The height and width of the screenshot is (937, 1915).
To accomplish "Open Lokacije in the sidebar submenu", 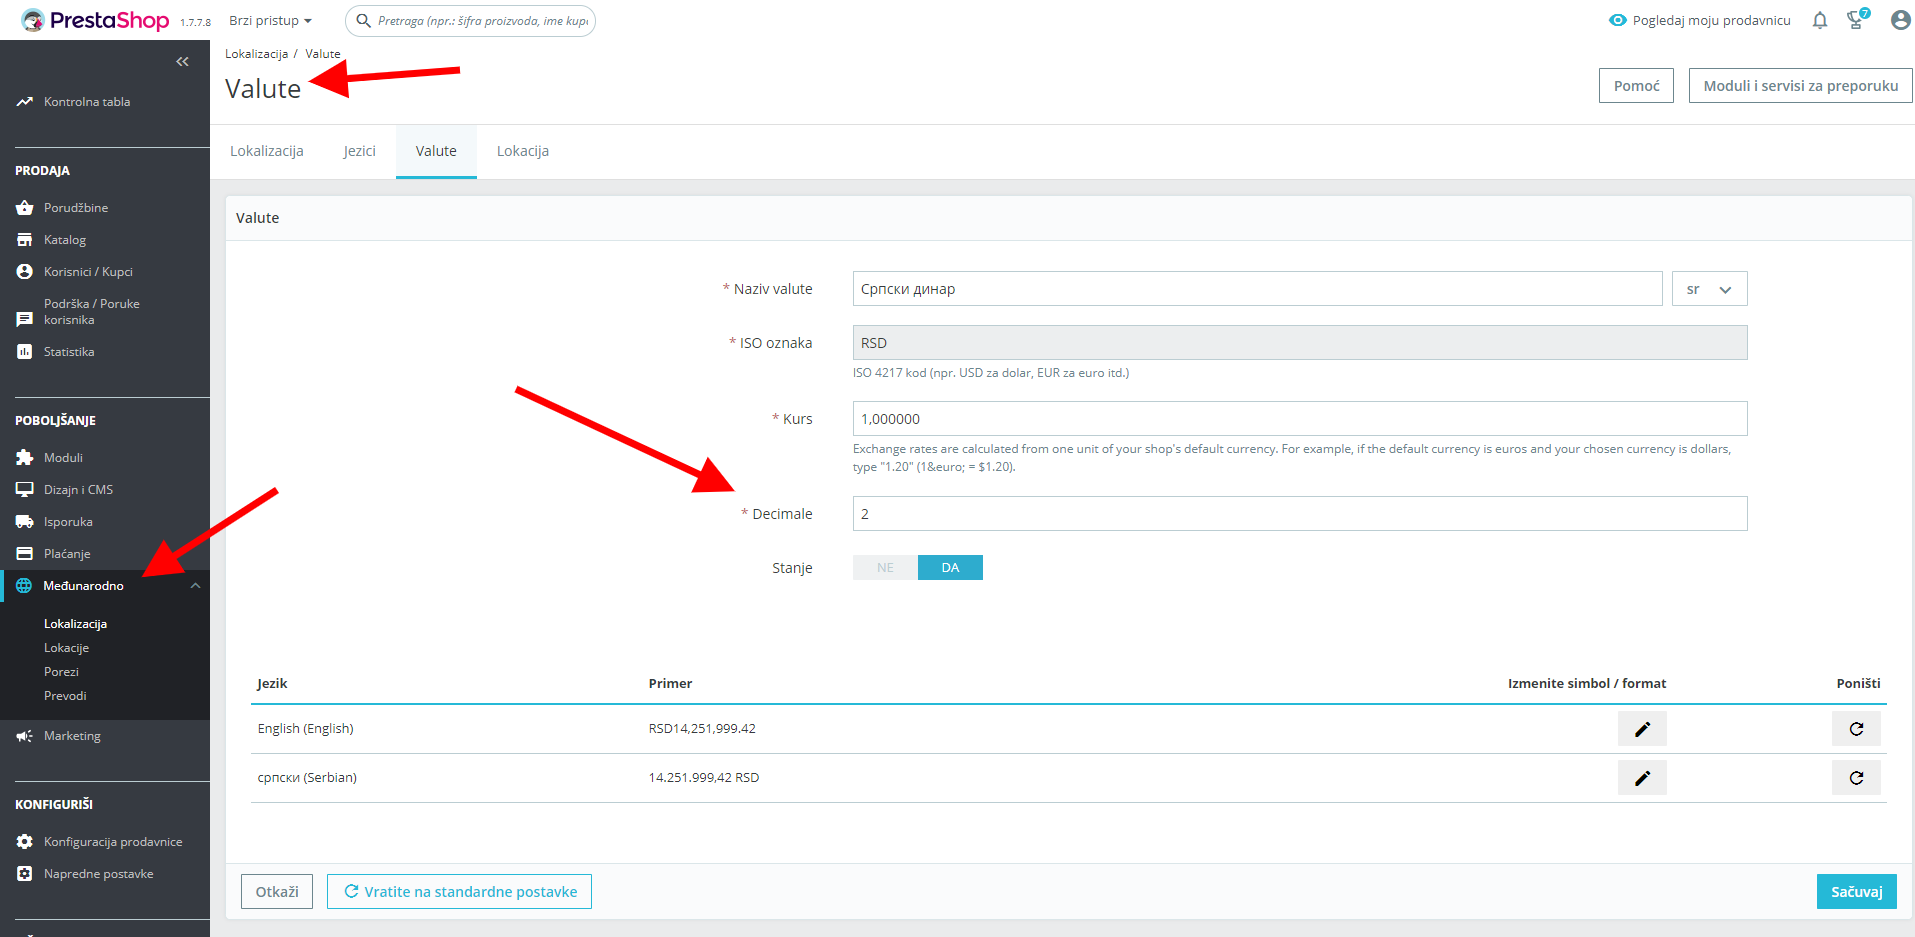I will click(x=66, y=648).
